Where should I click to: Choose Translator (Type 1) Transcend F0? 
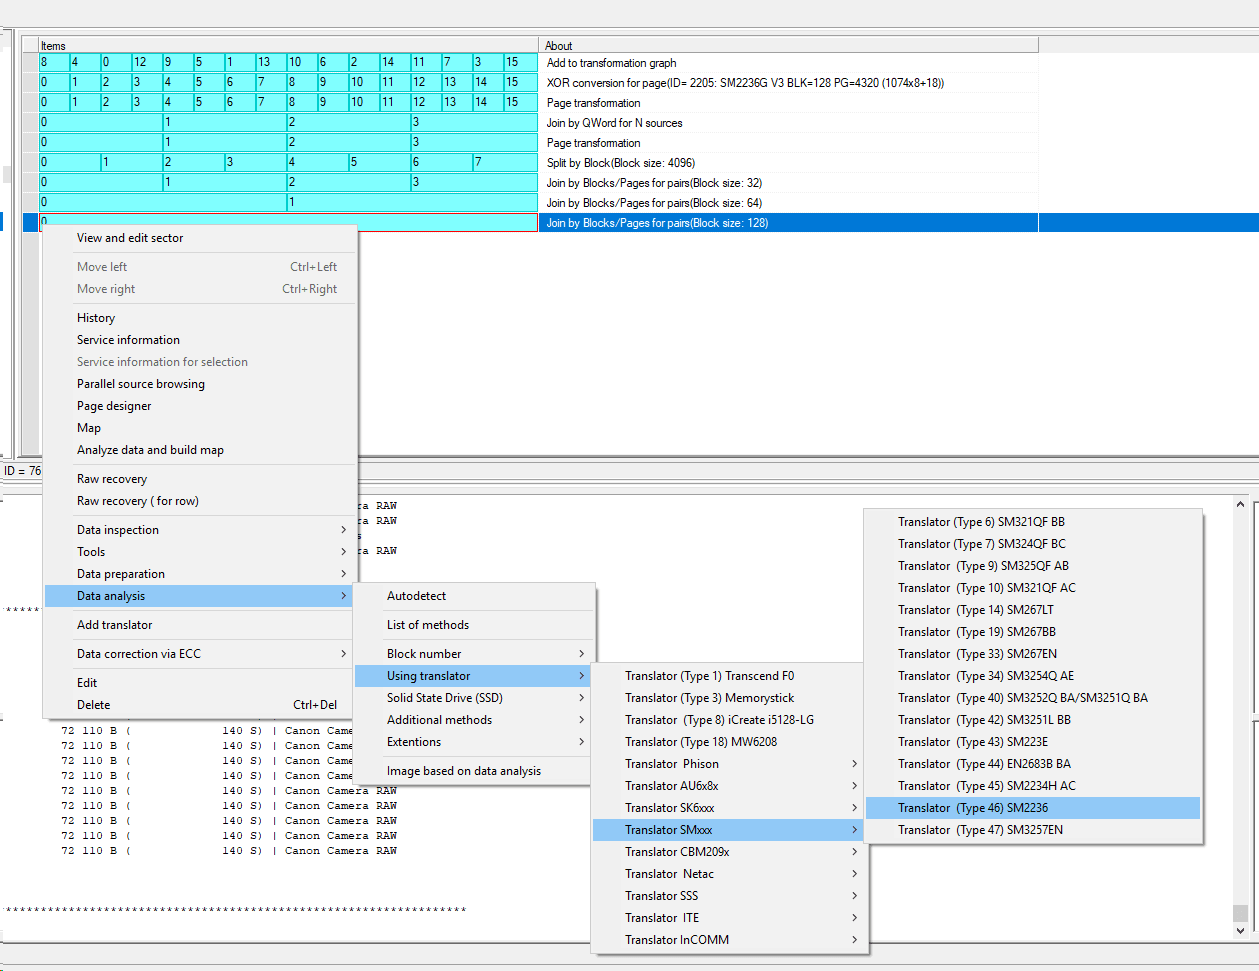(730, 676)
